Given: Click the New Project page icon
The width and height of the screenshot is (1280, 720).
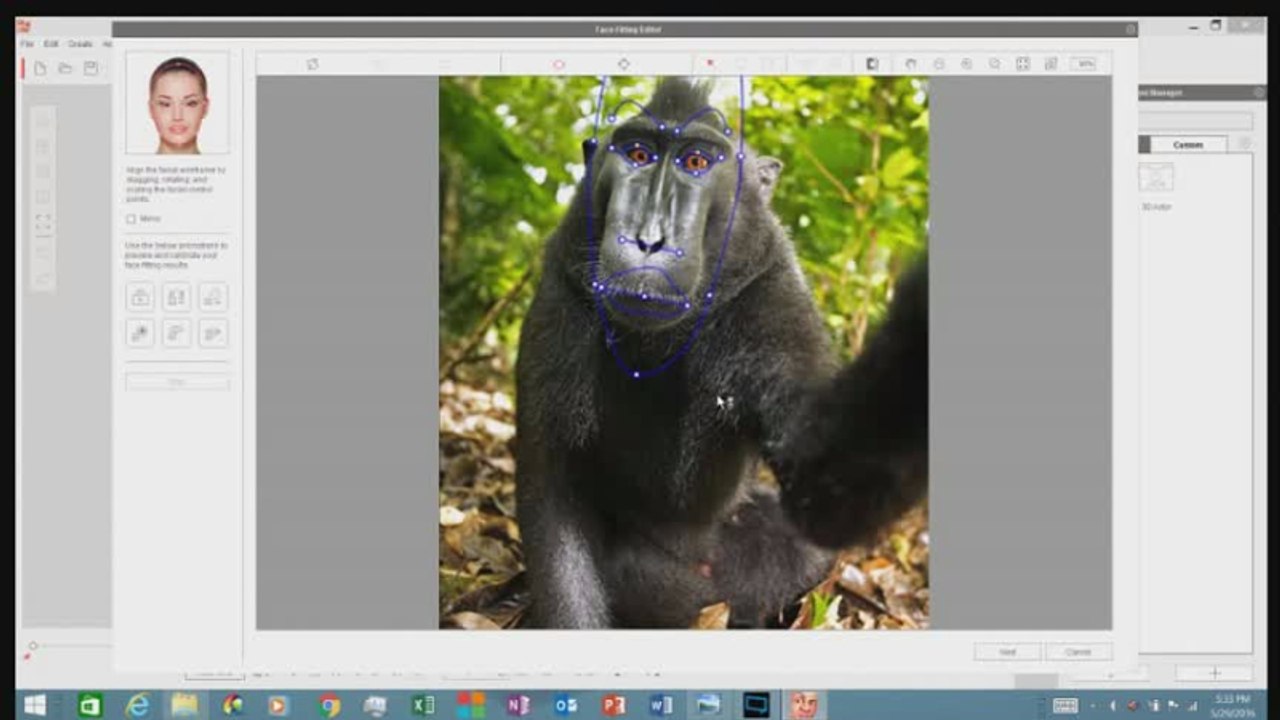Looking at the screenshot, I should pyautogui.click(x=40, y=68).
